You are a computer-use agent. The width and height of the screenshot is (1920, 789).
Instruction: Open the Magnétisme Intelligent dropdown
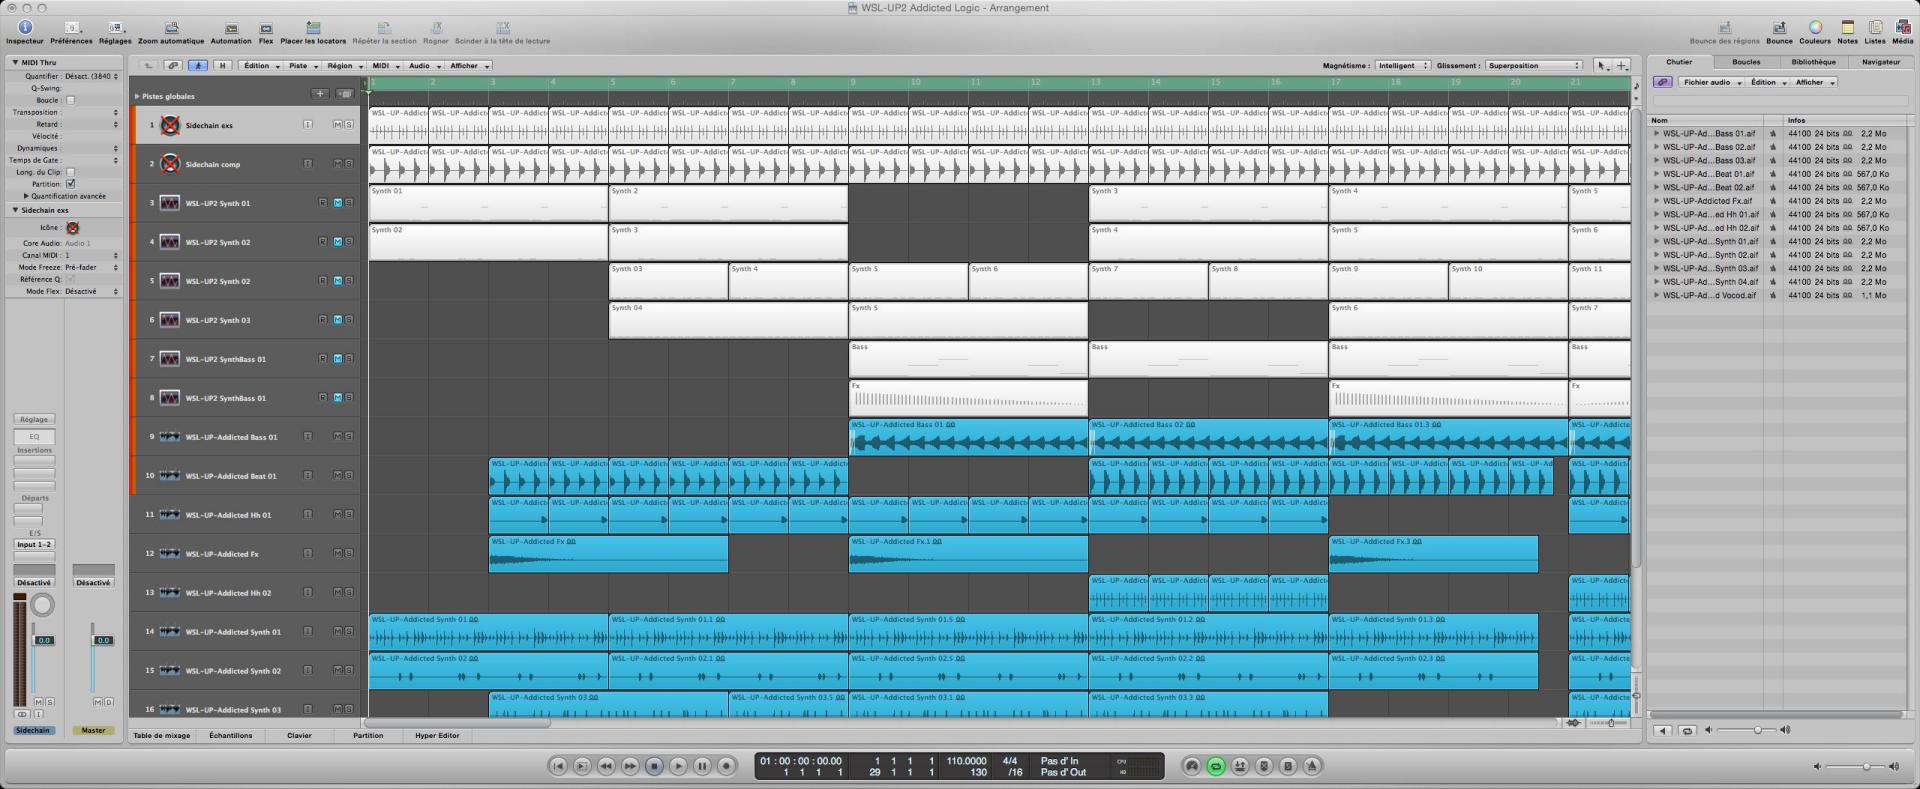1403,66
